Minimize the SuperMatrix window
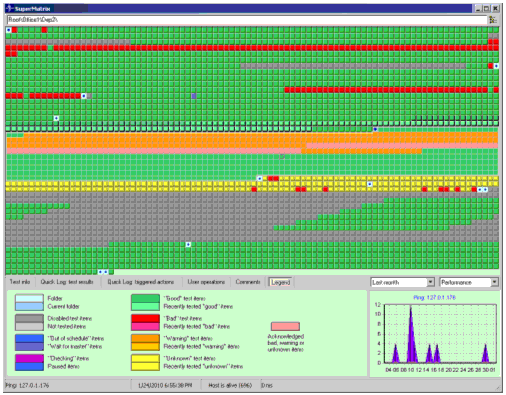Screen dimensions: 506x395 tap(478, 9)
